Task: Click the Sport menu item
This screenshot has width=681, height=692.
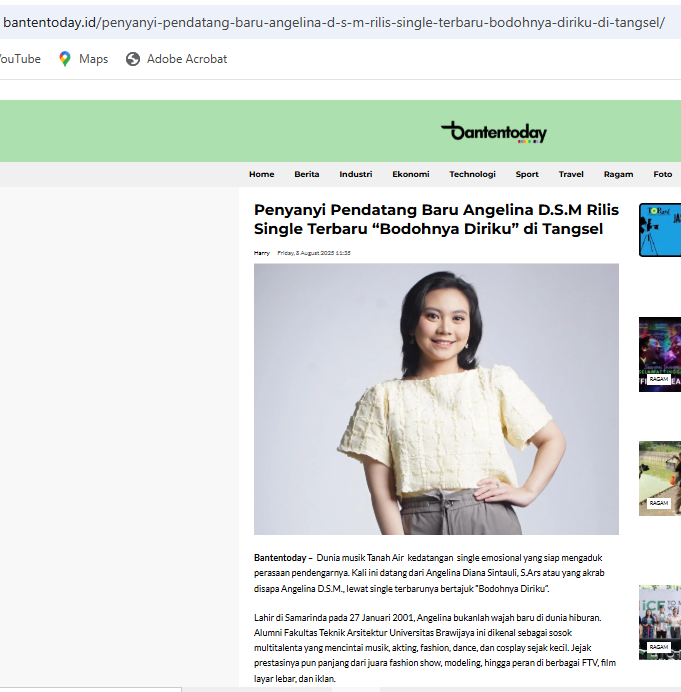Action: (x=527, y=174)
